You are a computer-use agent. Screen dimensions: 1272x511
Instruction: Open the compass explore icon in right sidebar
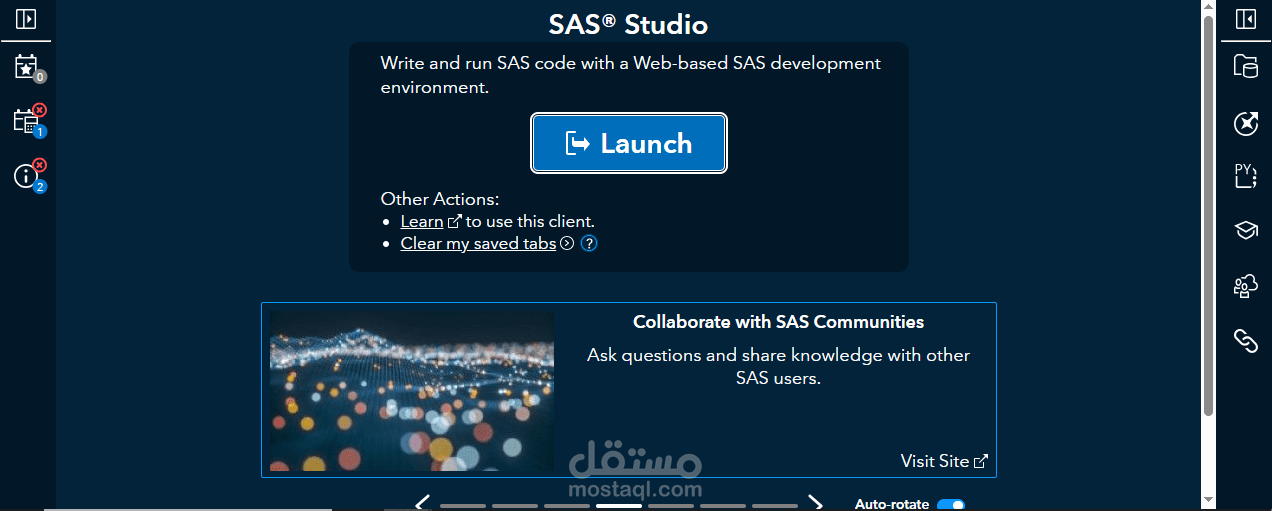click(x=1245, y=123)
